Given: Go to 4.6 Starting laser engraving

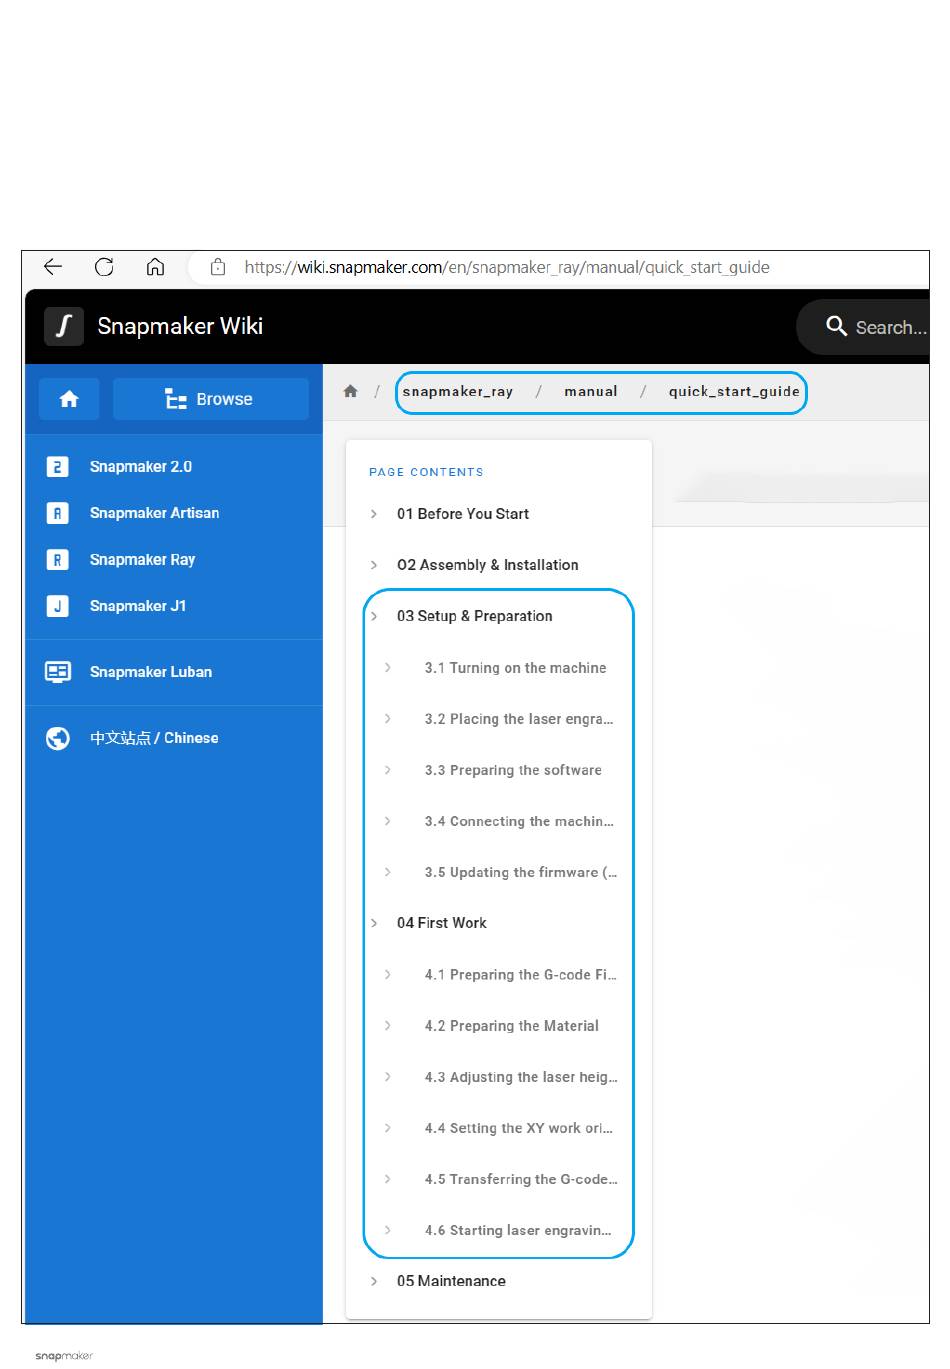Looking at the screenshot, I should tap(518, 1230).
